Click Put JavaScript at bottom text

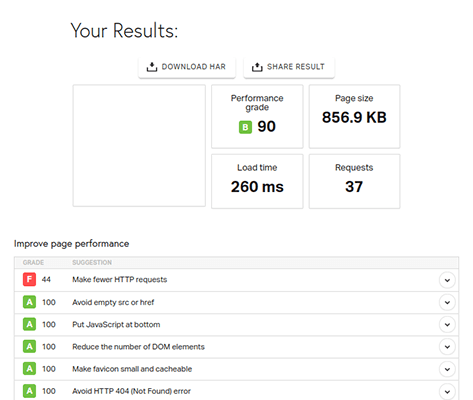[x=116, y=325]
